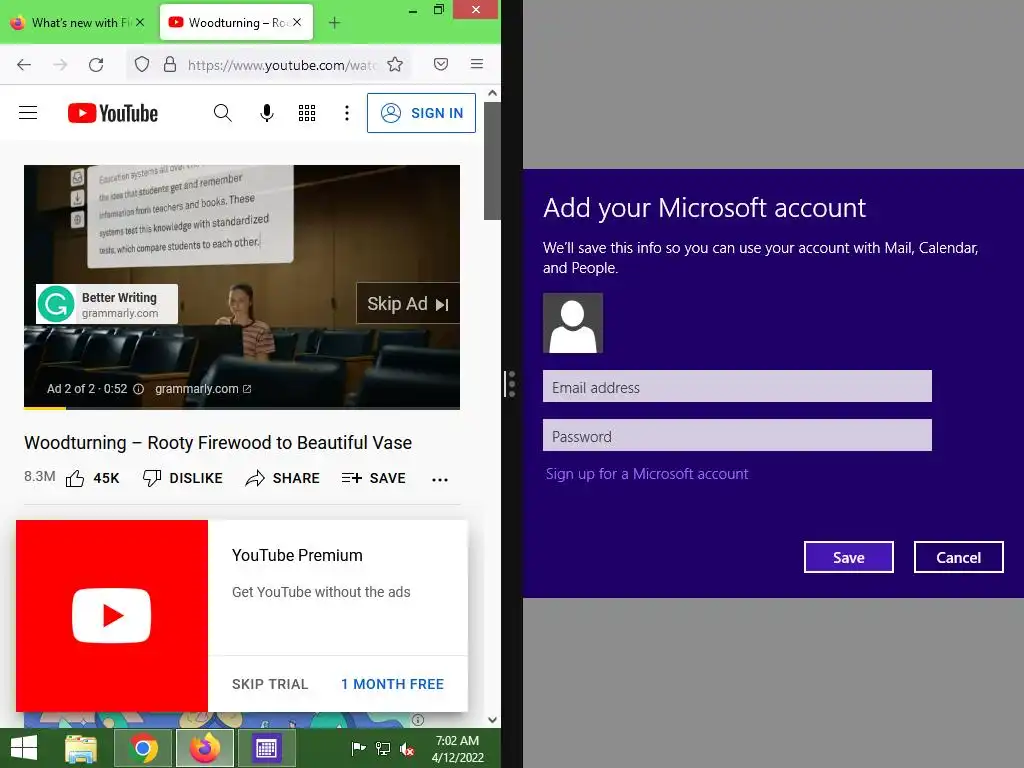
Task: Search with voice microphone icon
Action: 266,113
